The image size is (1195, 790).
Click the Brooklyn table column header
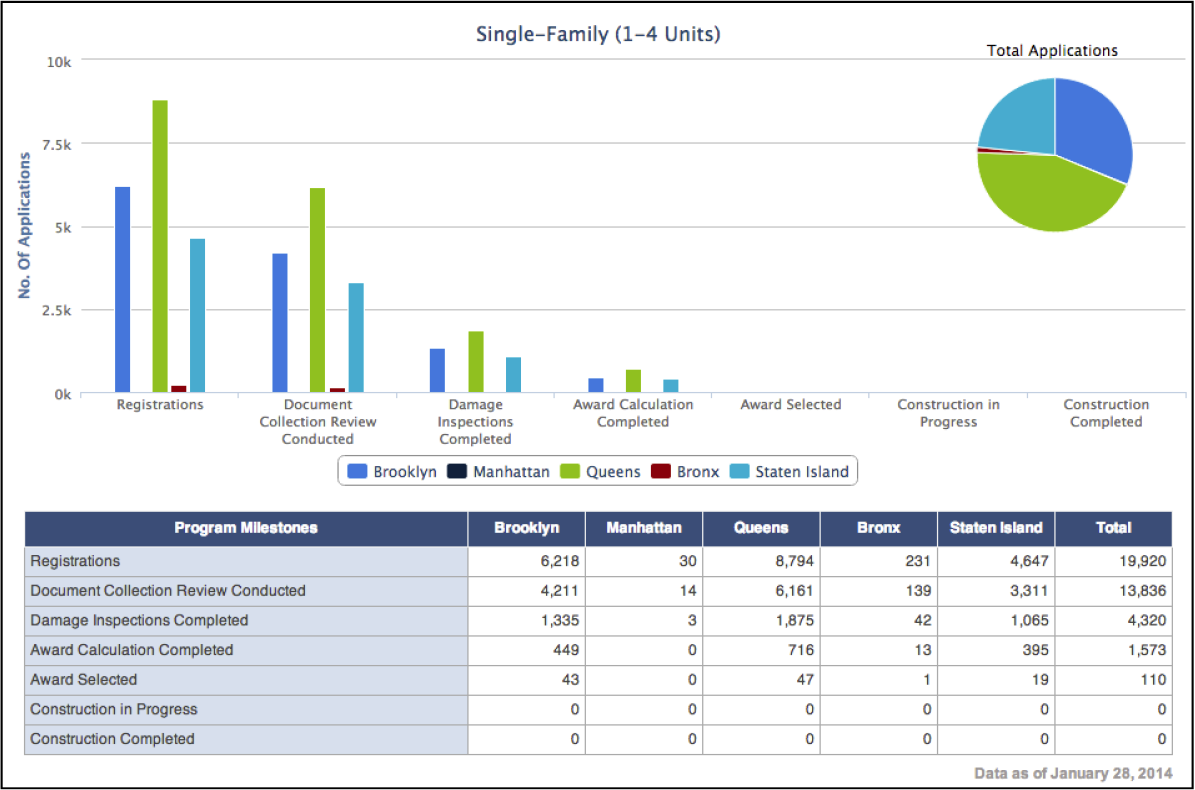(x=526, y=528)
